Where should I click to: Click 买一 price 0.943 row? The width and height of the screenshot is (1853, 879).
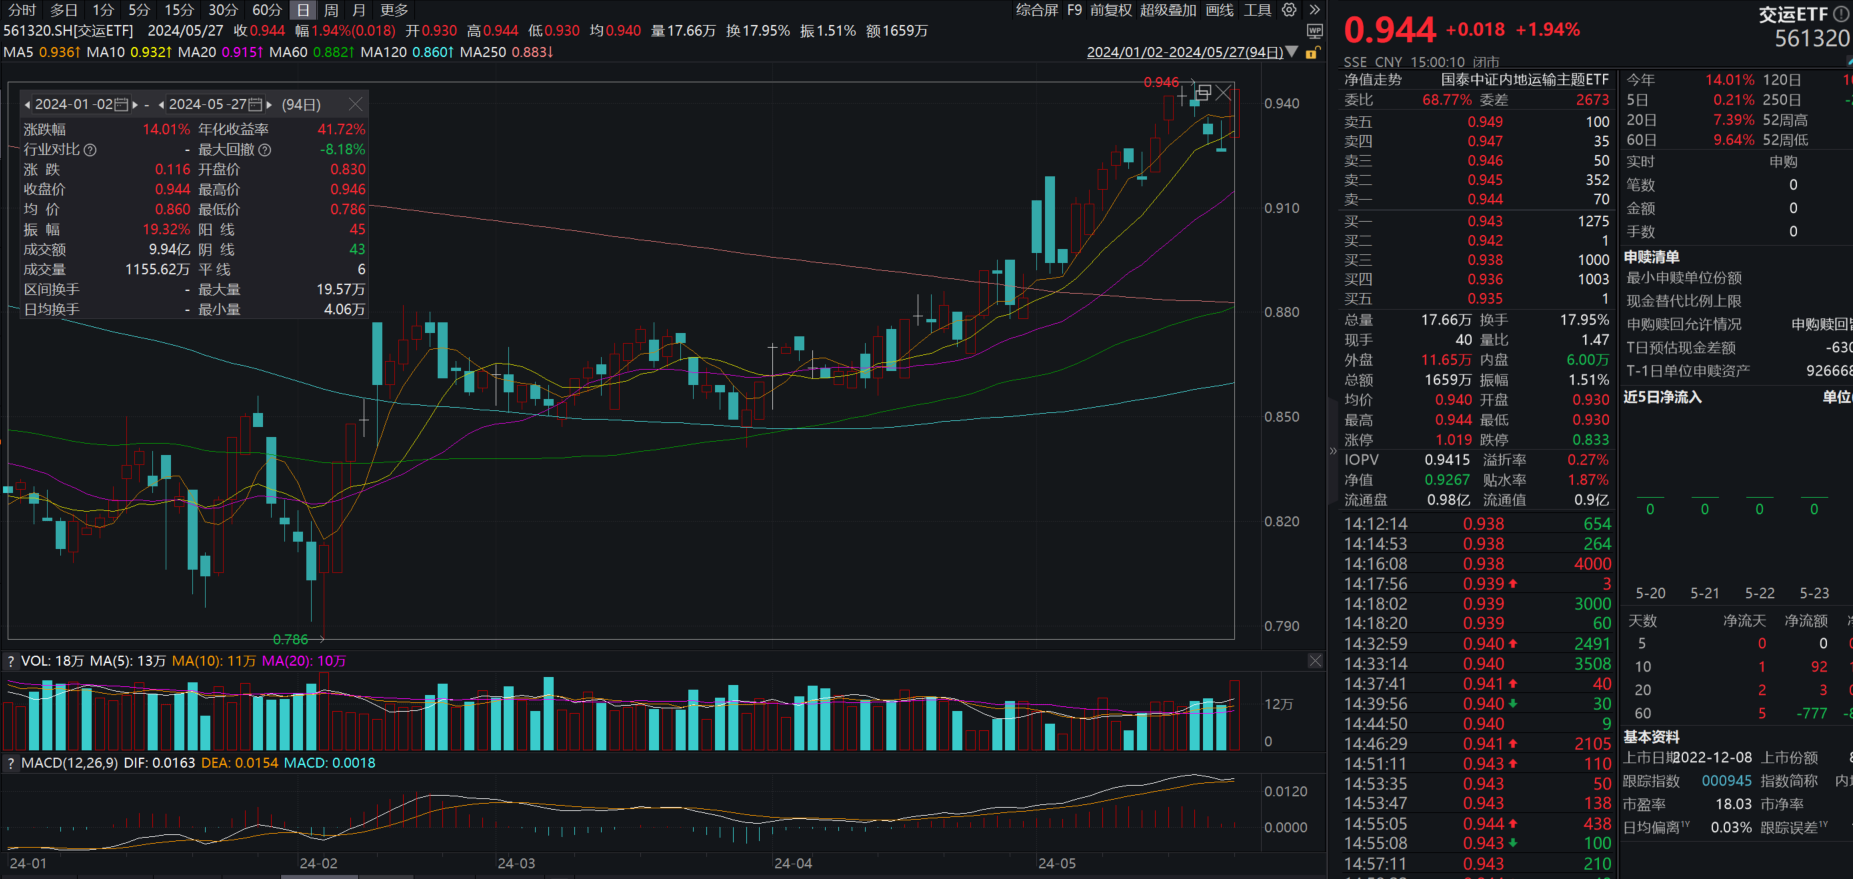pos(1477,221)
